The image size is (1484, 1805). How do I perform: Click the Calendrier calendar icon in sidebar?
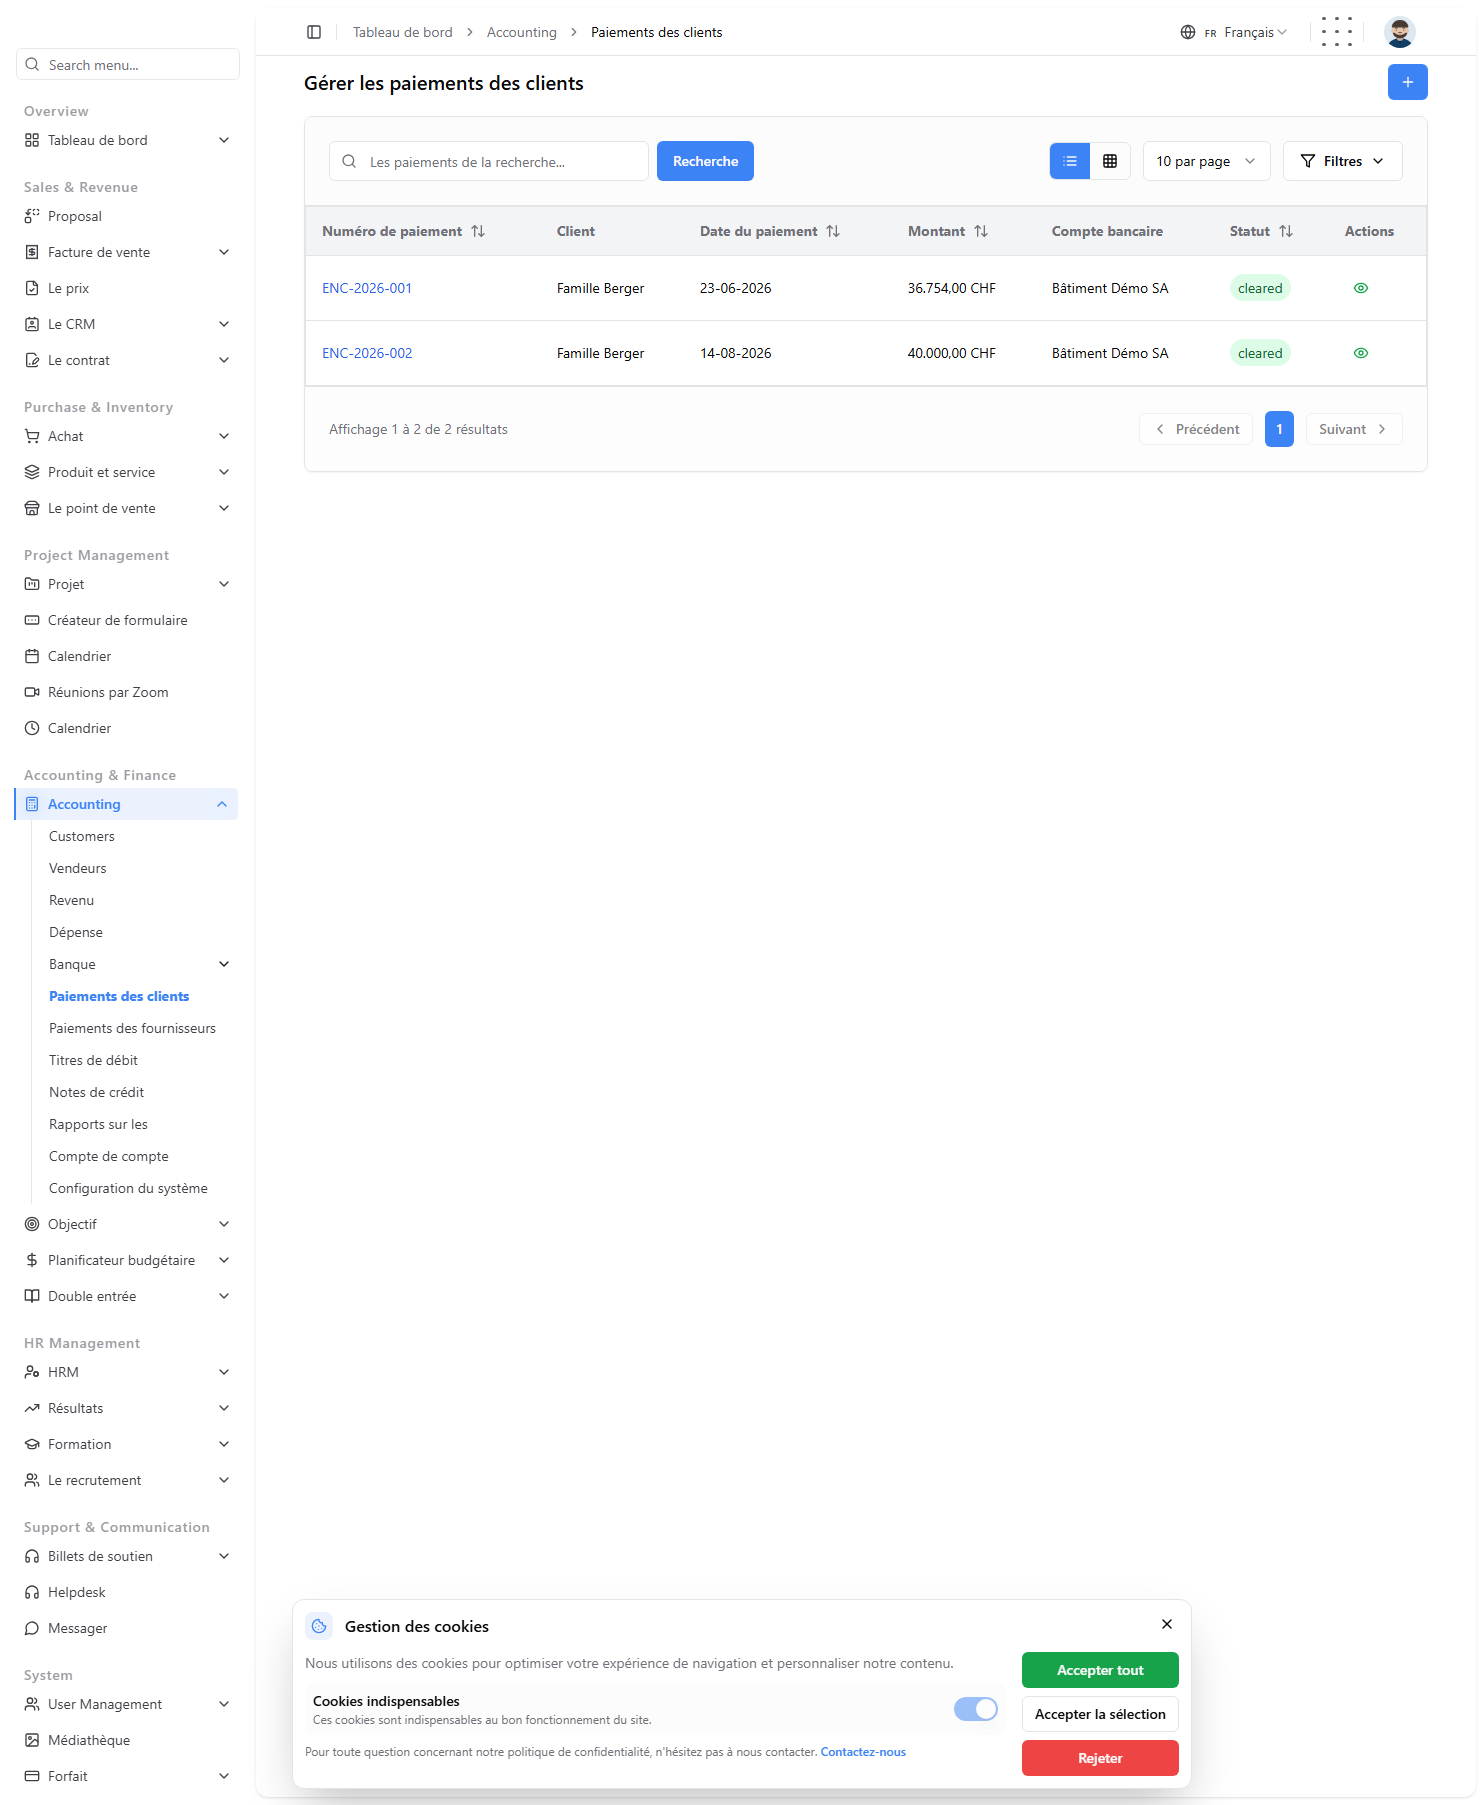[32, 656]
